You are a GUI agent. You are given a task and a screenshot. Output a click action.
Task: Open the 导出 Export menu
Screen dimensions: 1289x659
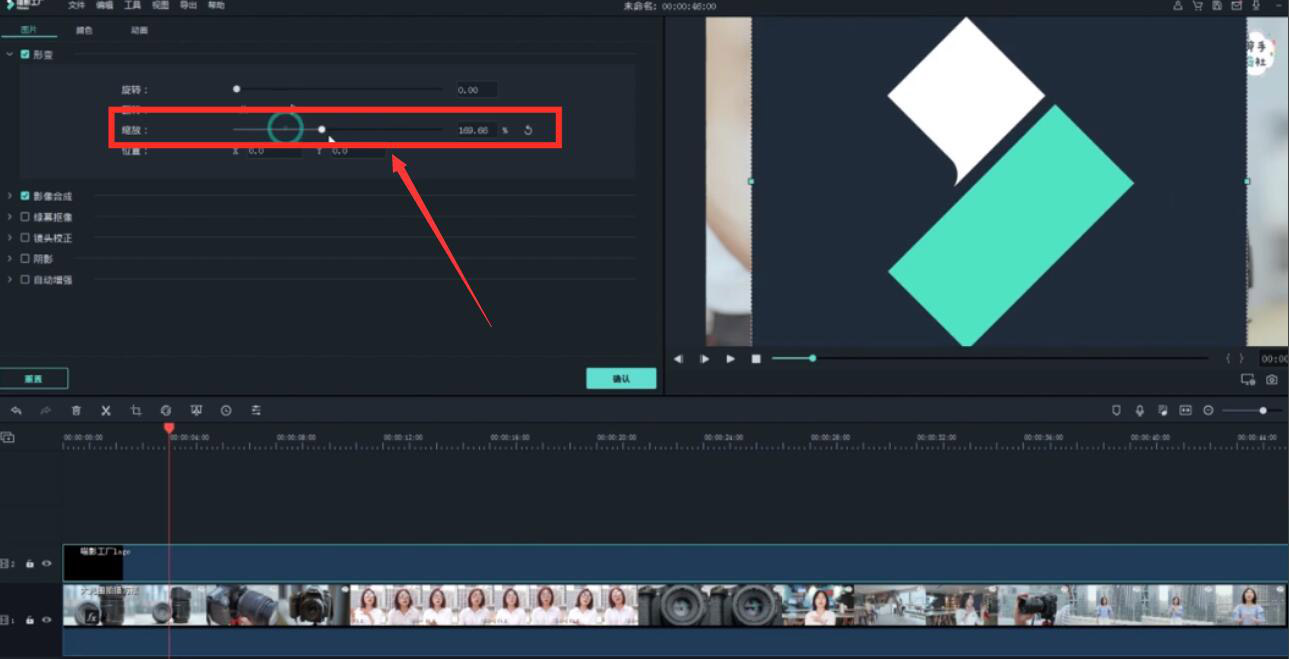pos(188,6)
